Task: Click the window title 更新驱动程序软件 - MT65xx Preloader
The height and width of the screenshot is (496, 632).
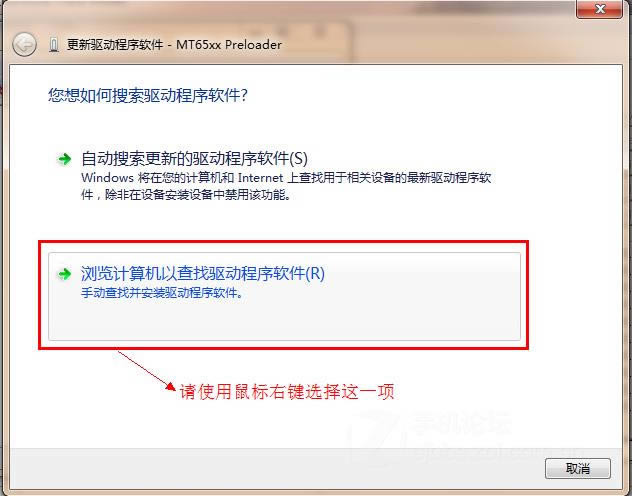Action: pyautogui.click(x=174, y=44)
